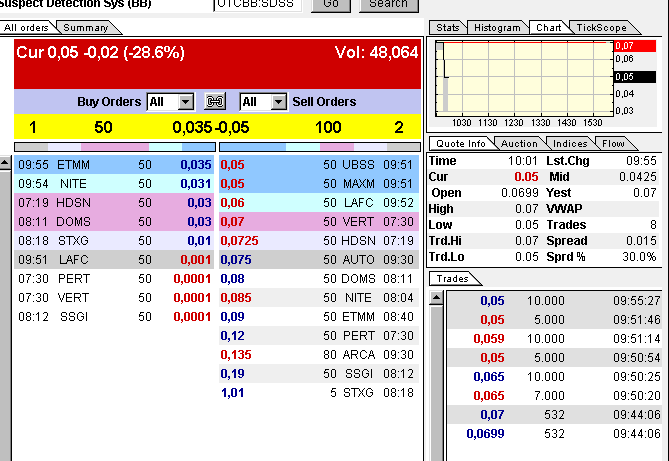
Task: Click the link icon between order filters
Action: [215, 102]
